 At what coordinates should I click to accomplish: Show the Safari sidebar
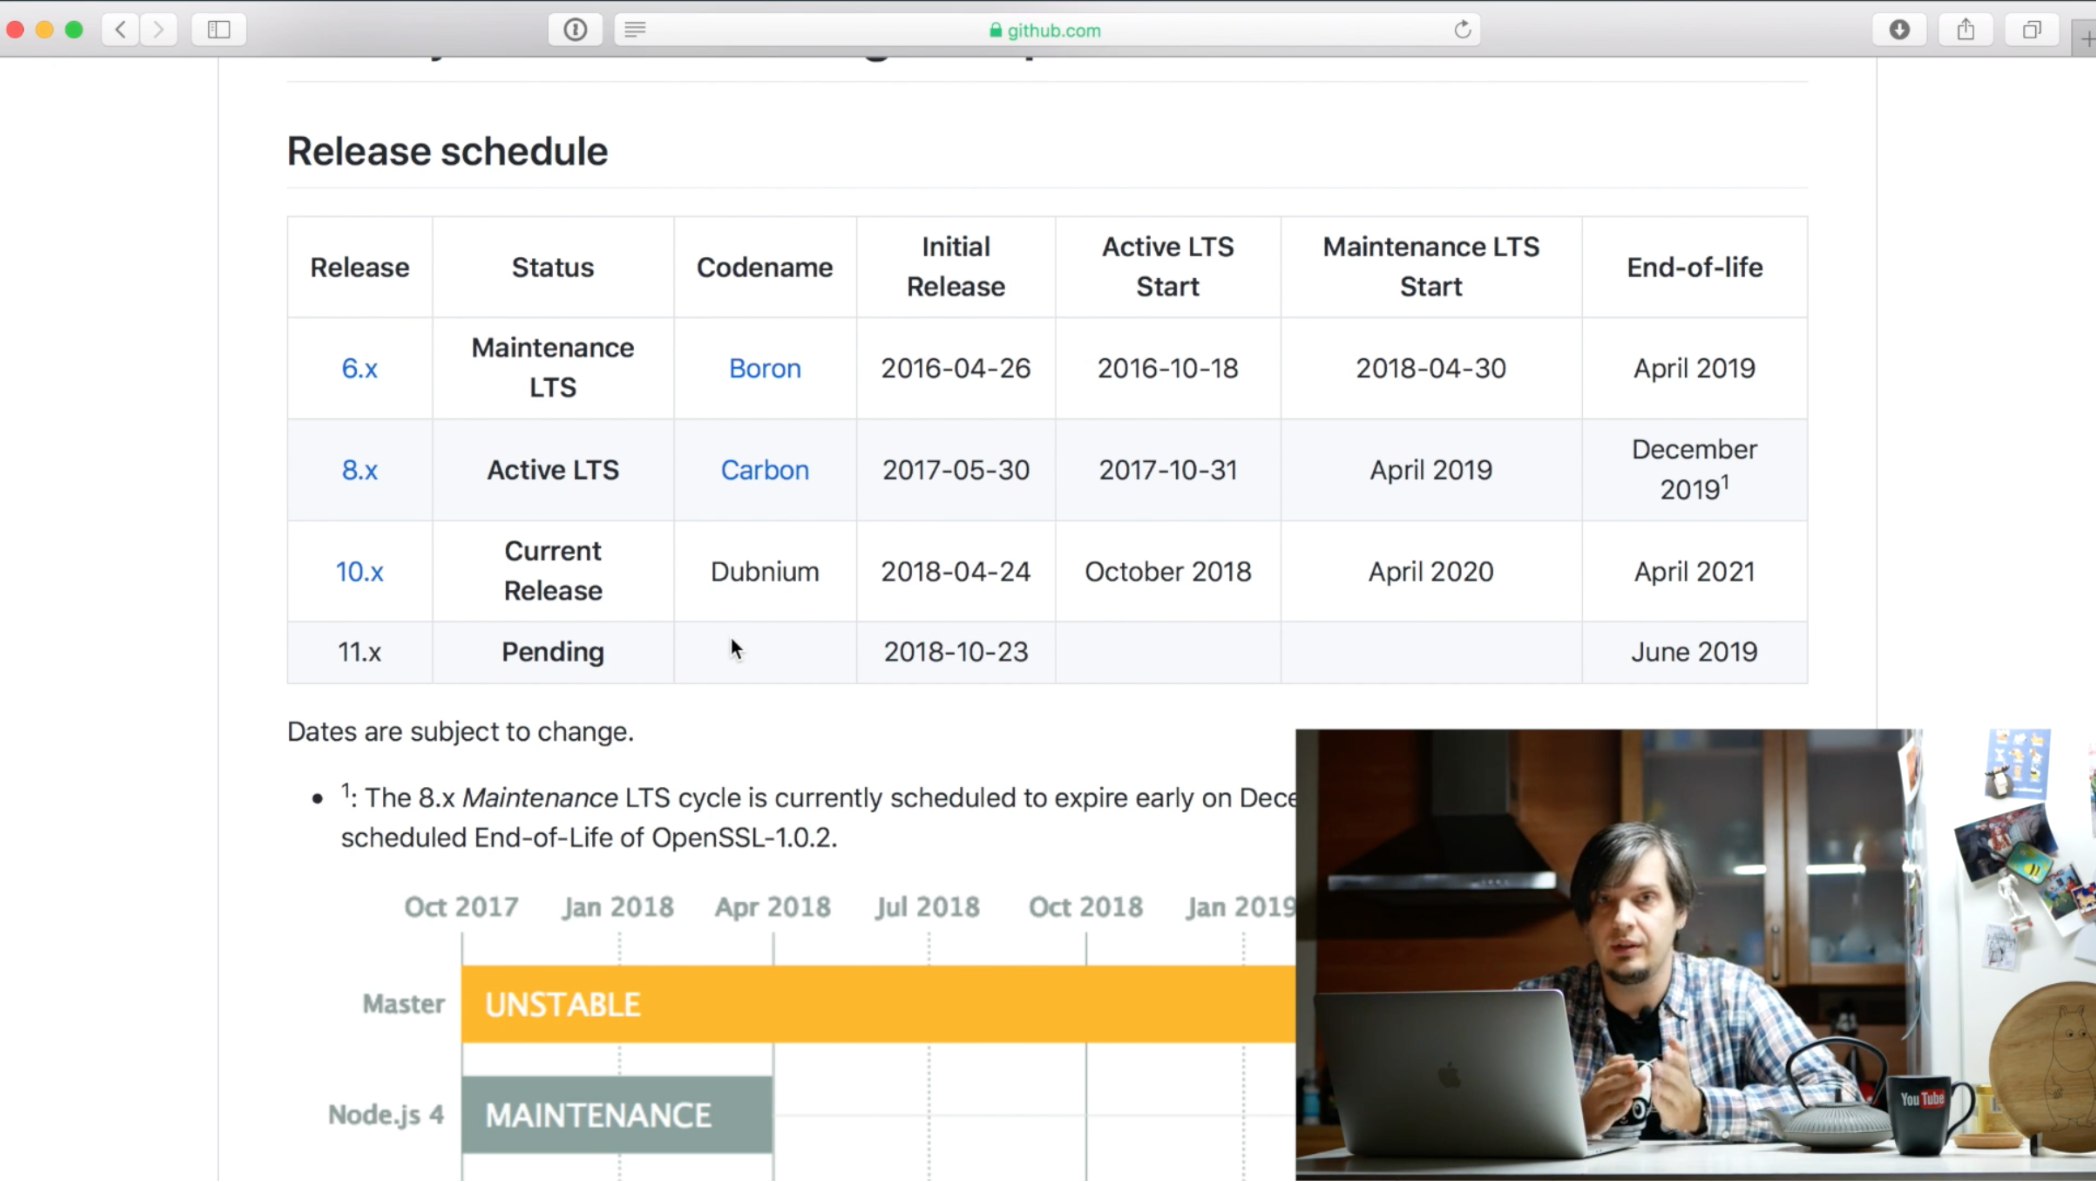click(219, 30)
